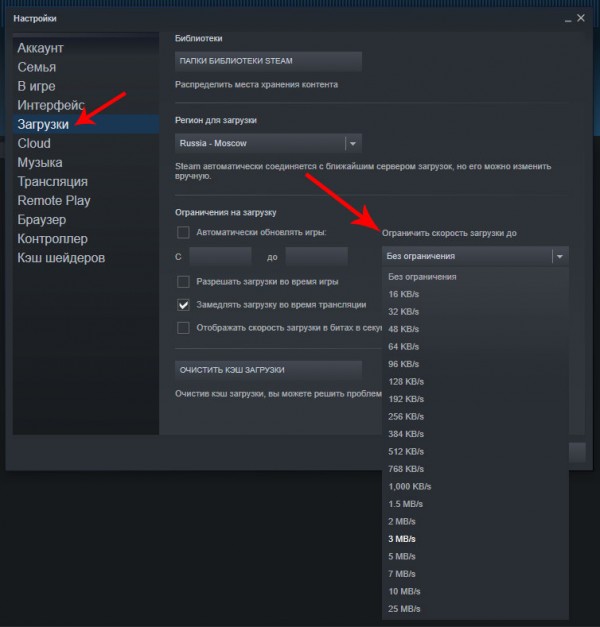
Task: Open the Трансляция settings section
Action: 86,182
